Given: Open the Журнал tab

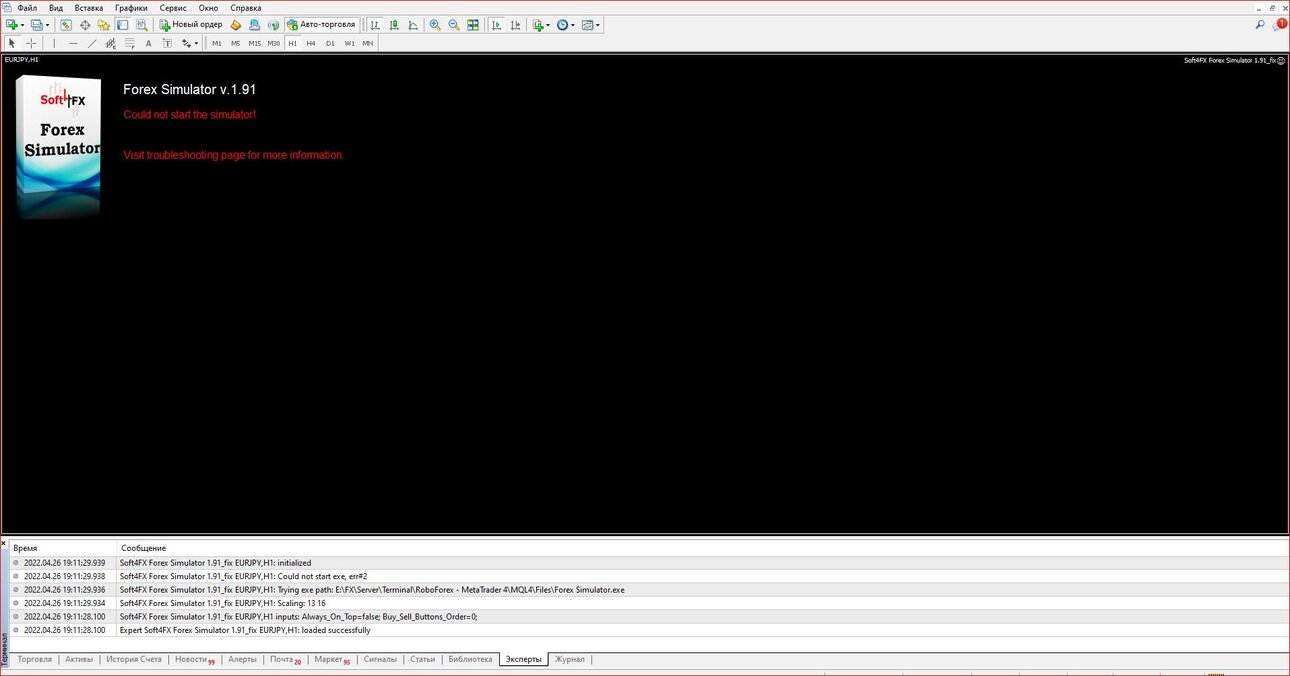Looking at the screenshot, I should (x=570, y=659).
